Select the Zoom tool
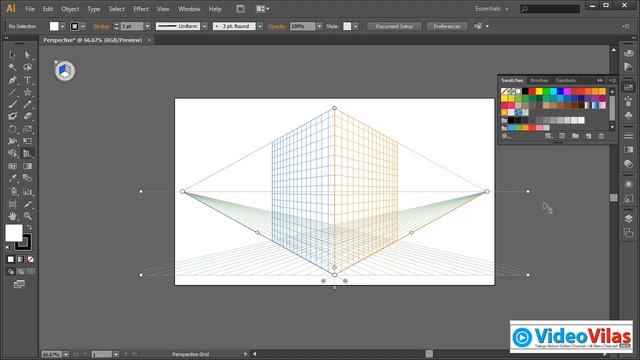Image resolution: width=640 pixels, height=360 pixels. (27, 216)
